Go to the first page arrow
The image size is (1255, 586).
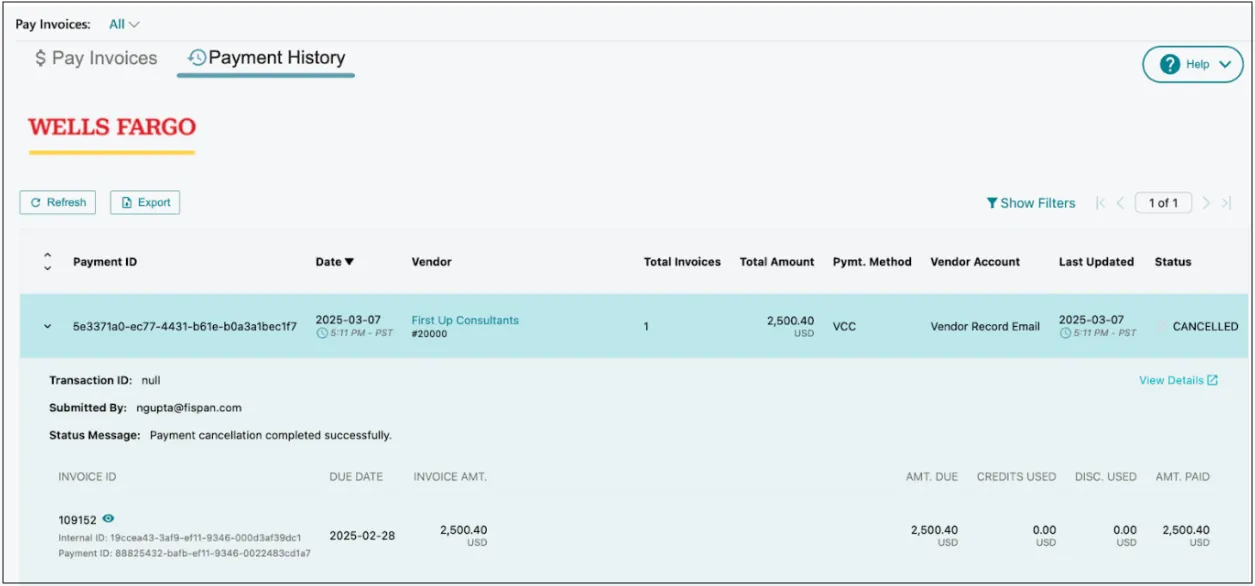1100,203
